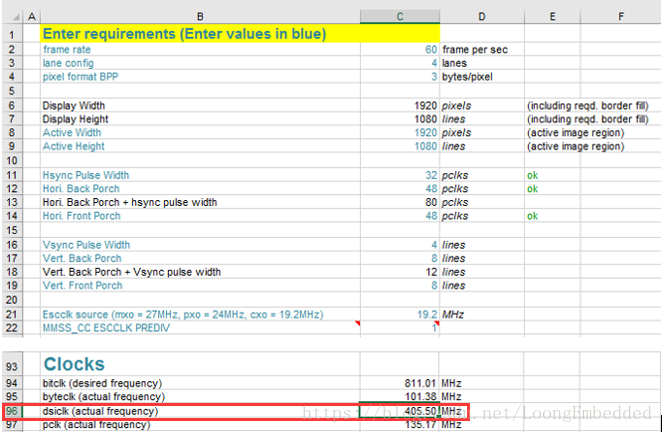Select dsiclk value 405.50

[400, 411]
